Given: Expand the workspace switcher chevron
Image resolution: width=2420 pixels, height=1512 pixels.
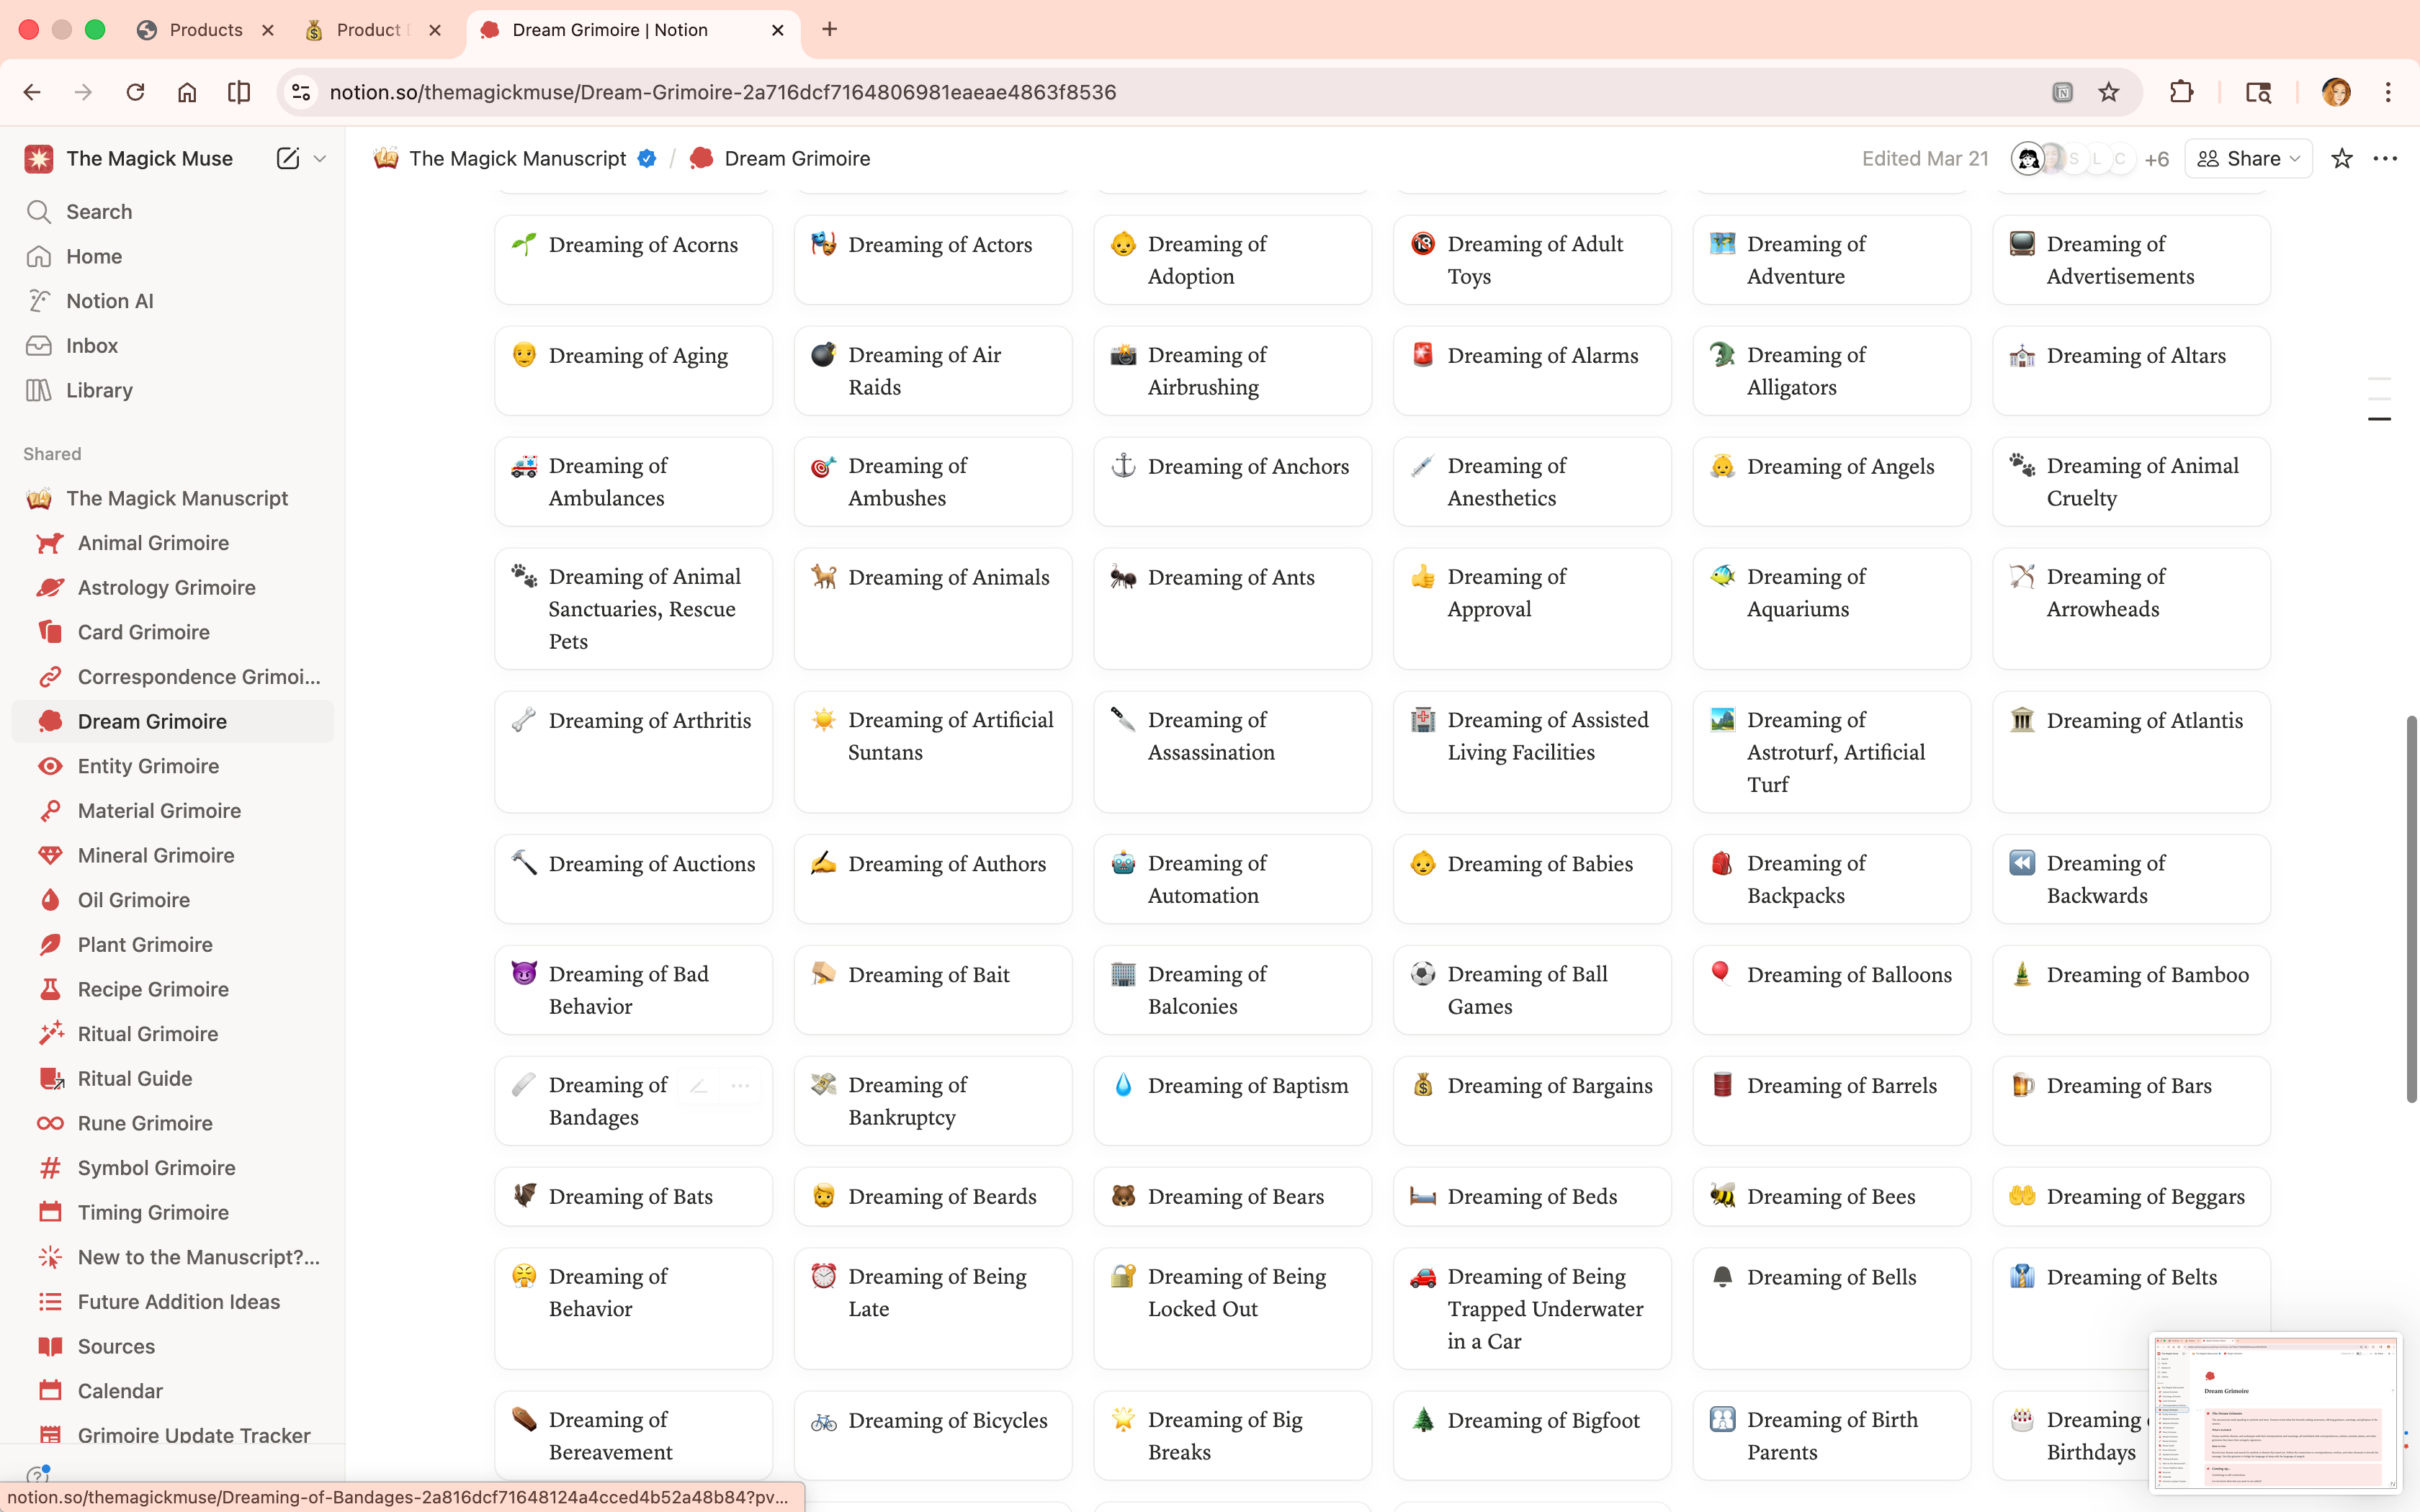Looking at the screenshot, I should 320,158.
